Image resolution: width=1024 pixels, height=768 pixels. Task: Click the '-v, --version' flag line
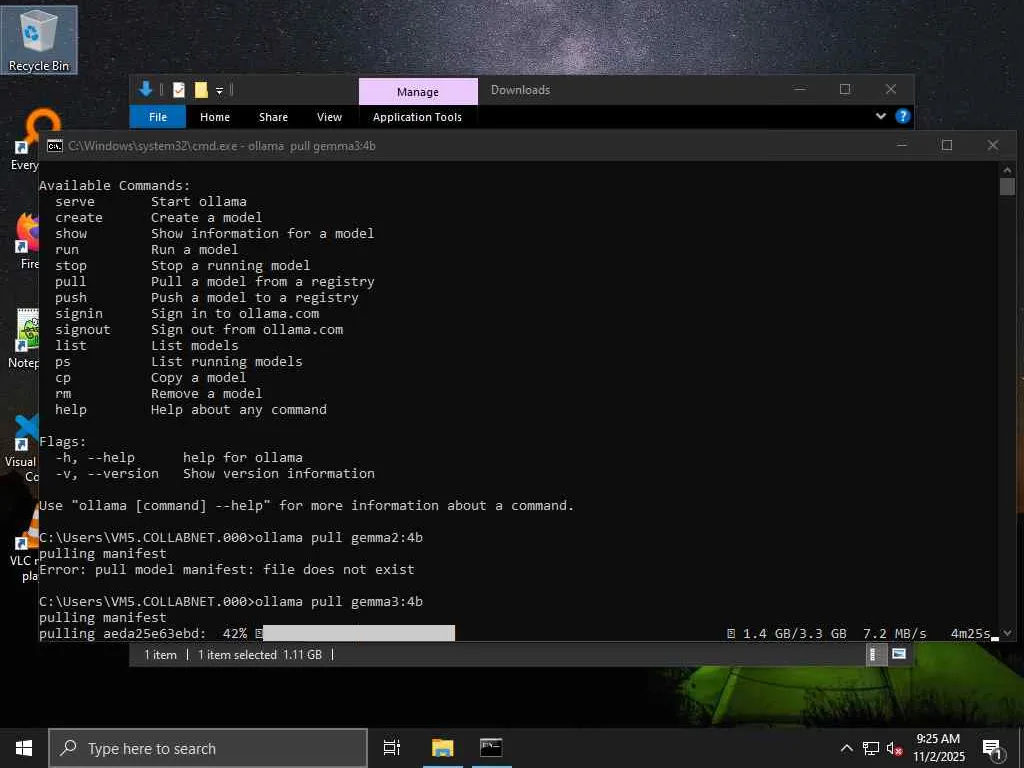click(215, 473)
